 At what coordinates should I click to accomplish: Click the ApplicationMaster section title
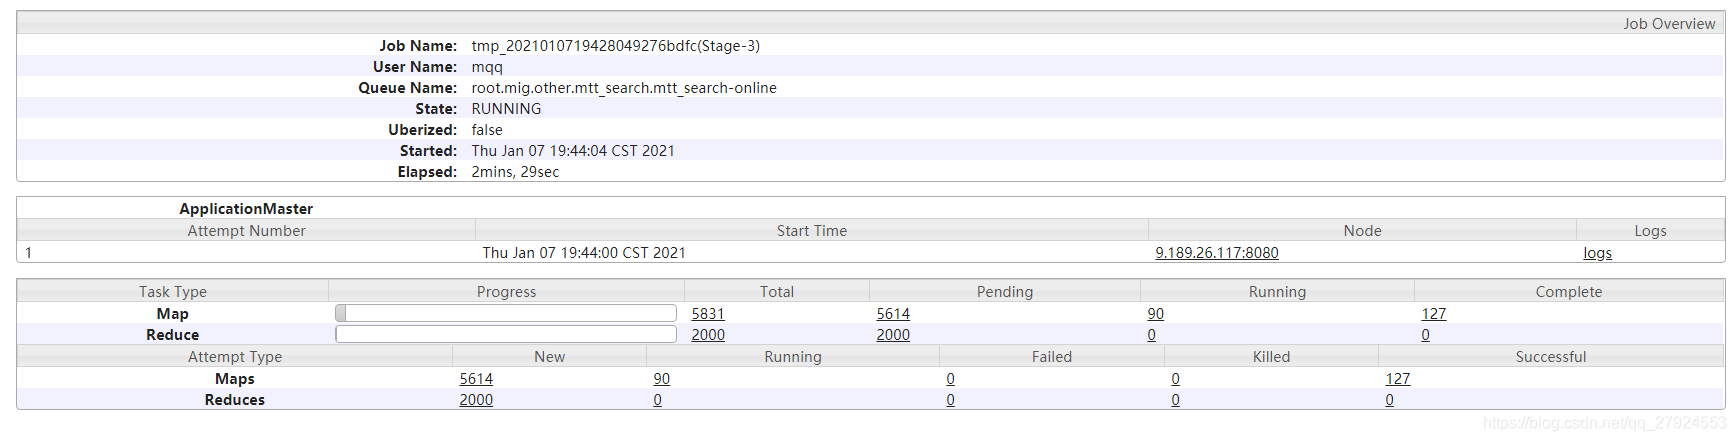[246, 209]
